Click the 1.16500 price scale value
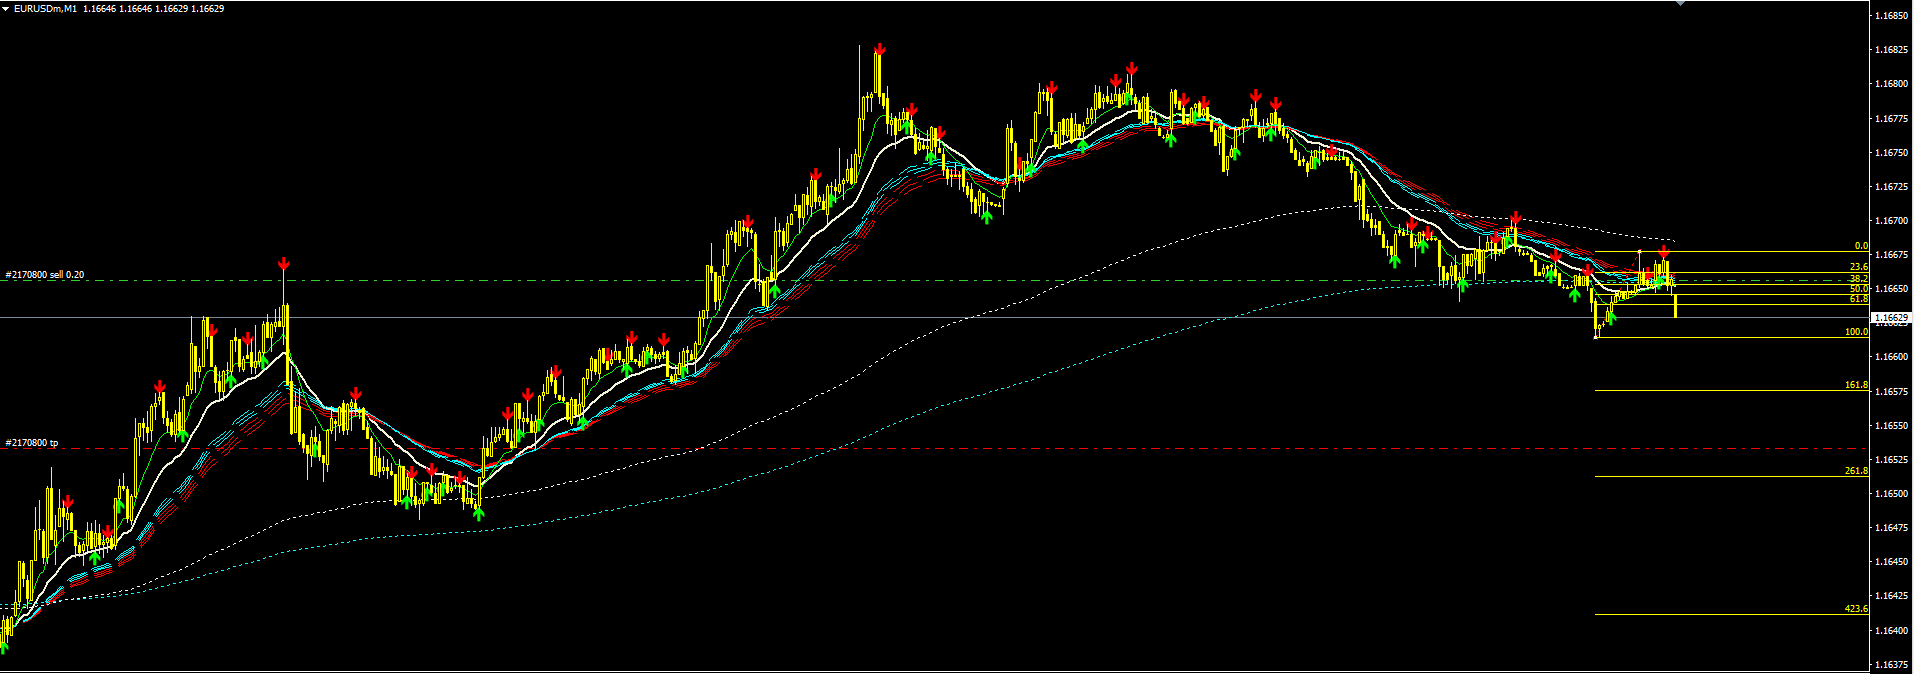Viewport: 1914px width, 674px height. click(x=1891, y=493)
